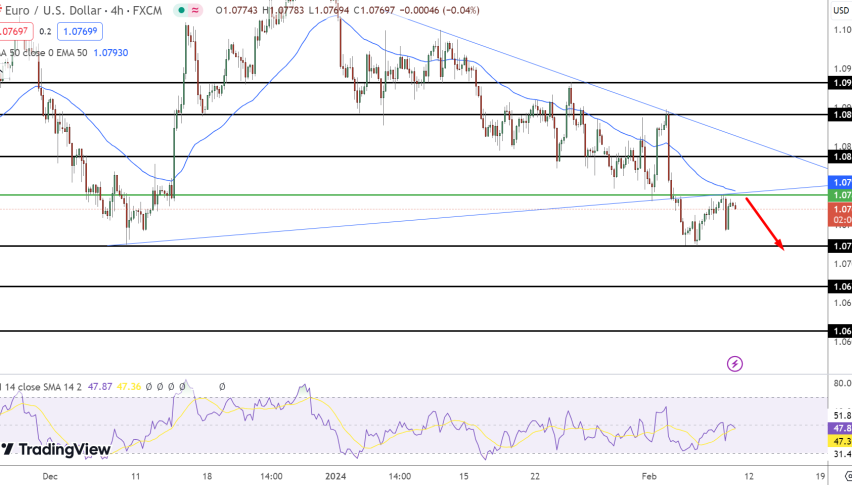The width and height of the screenshot is (852, 485).
Task: Click the green price label on axis
Action: tap(840, 195)
